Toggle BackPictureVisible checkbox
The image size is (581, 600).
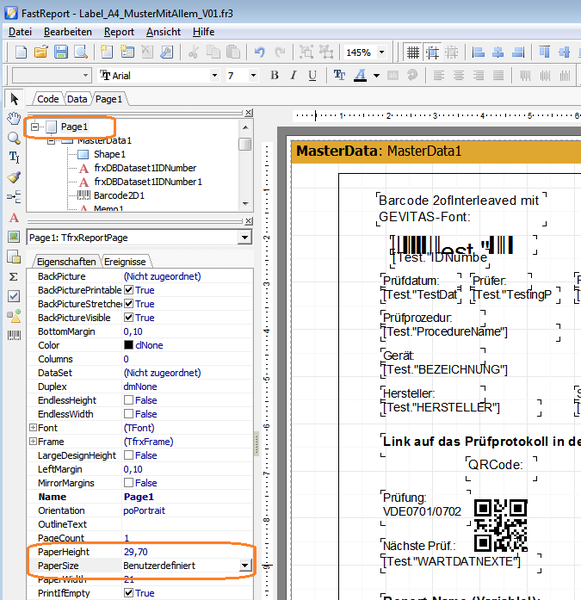(x=129, y=318)
